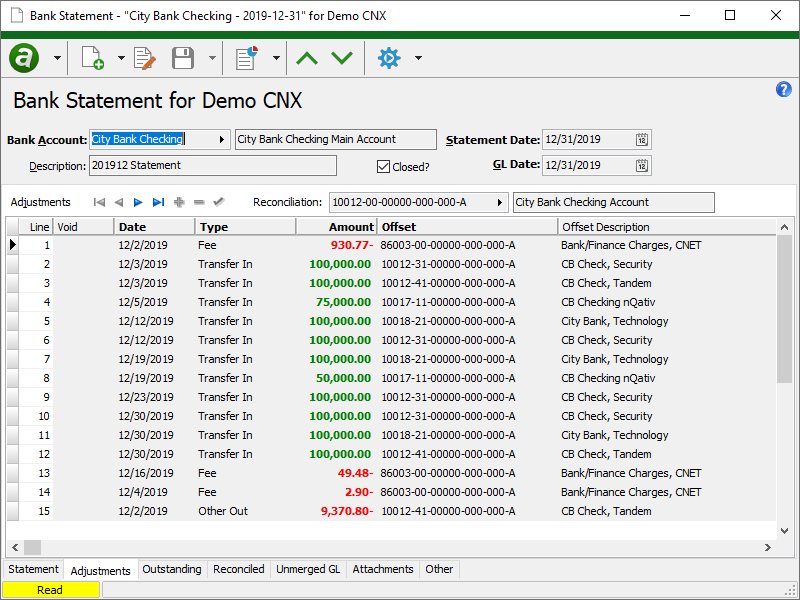Image resolution: width=800 pixels, height=600 pixels.
Task: Switch to the Unmerged GL tab
Action: point(308,569)
